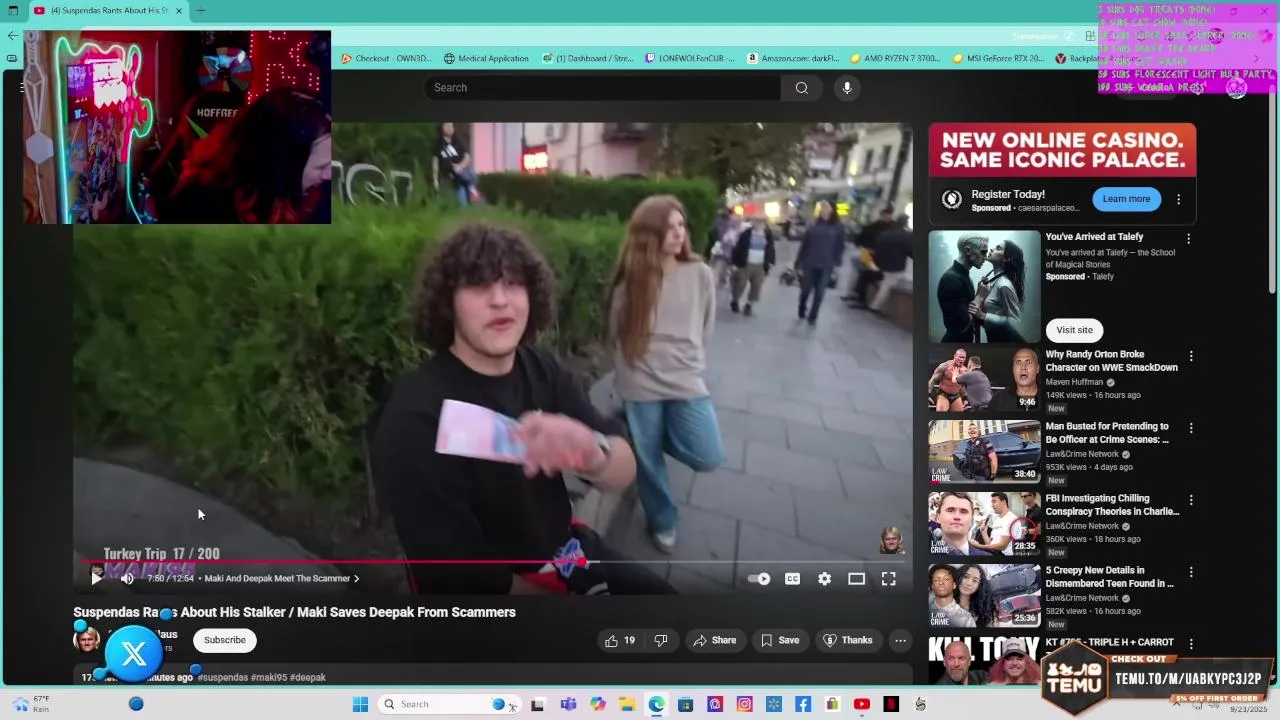Save the video to a playlist
Screen dimensions: 1280x720
click(779, 640)
